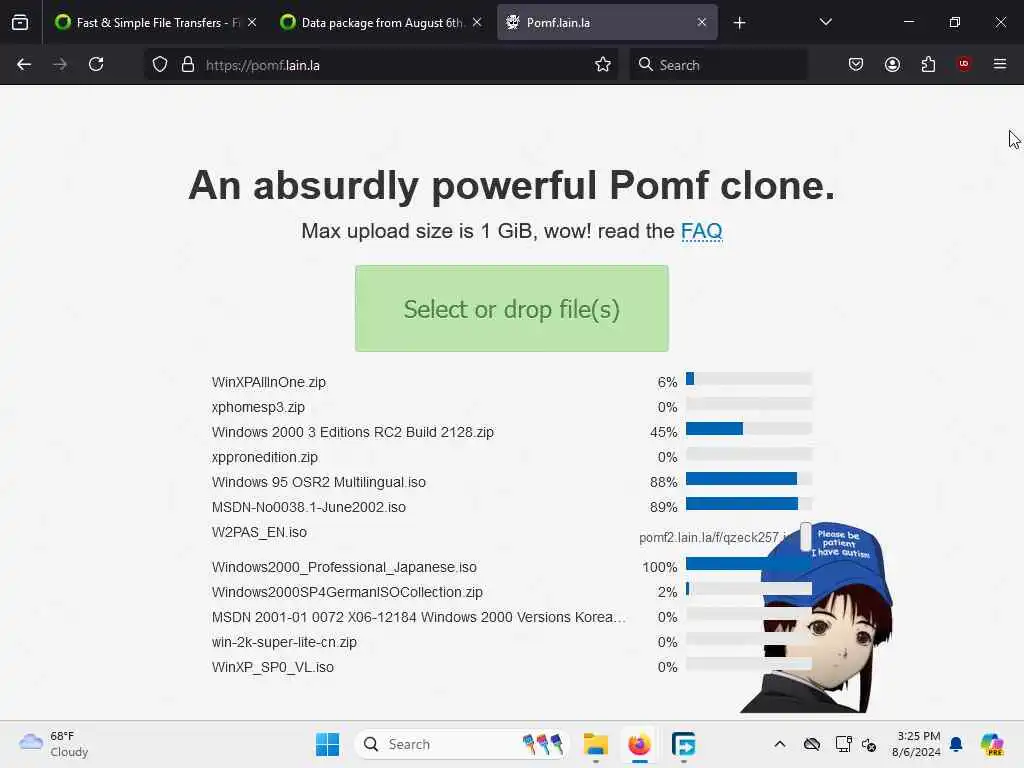1024x768 pixels.
Task: Open tracking protection shield icon
Action: (160, 65)
